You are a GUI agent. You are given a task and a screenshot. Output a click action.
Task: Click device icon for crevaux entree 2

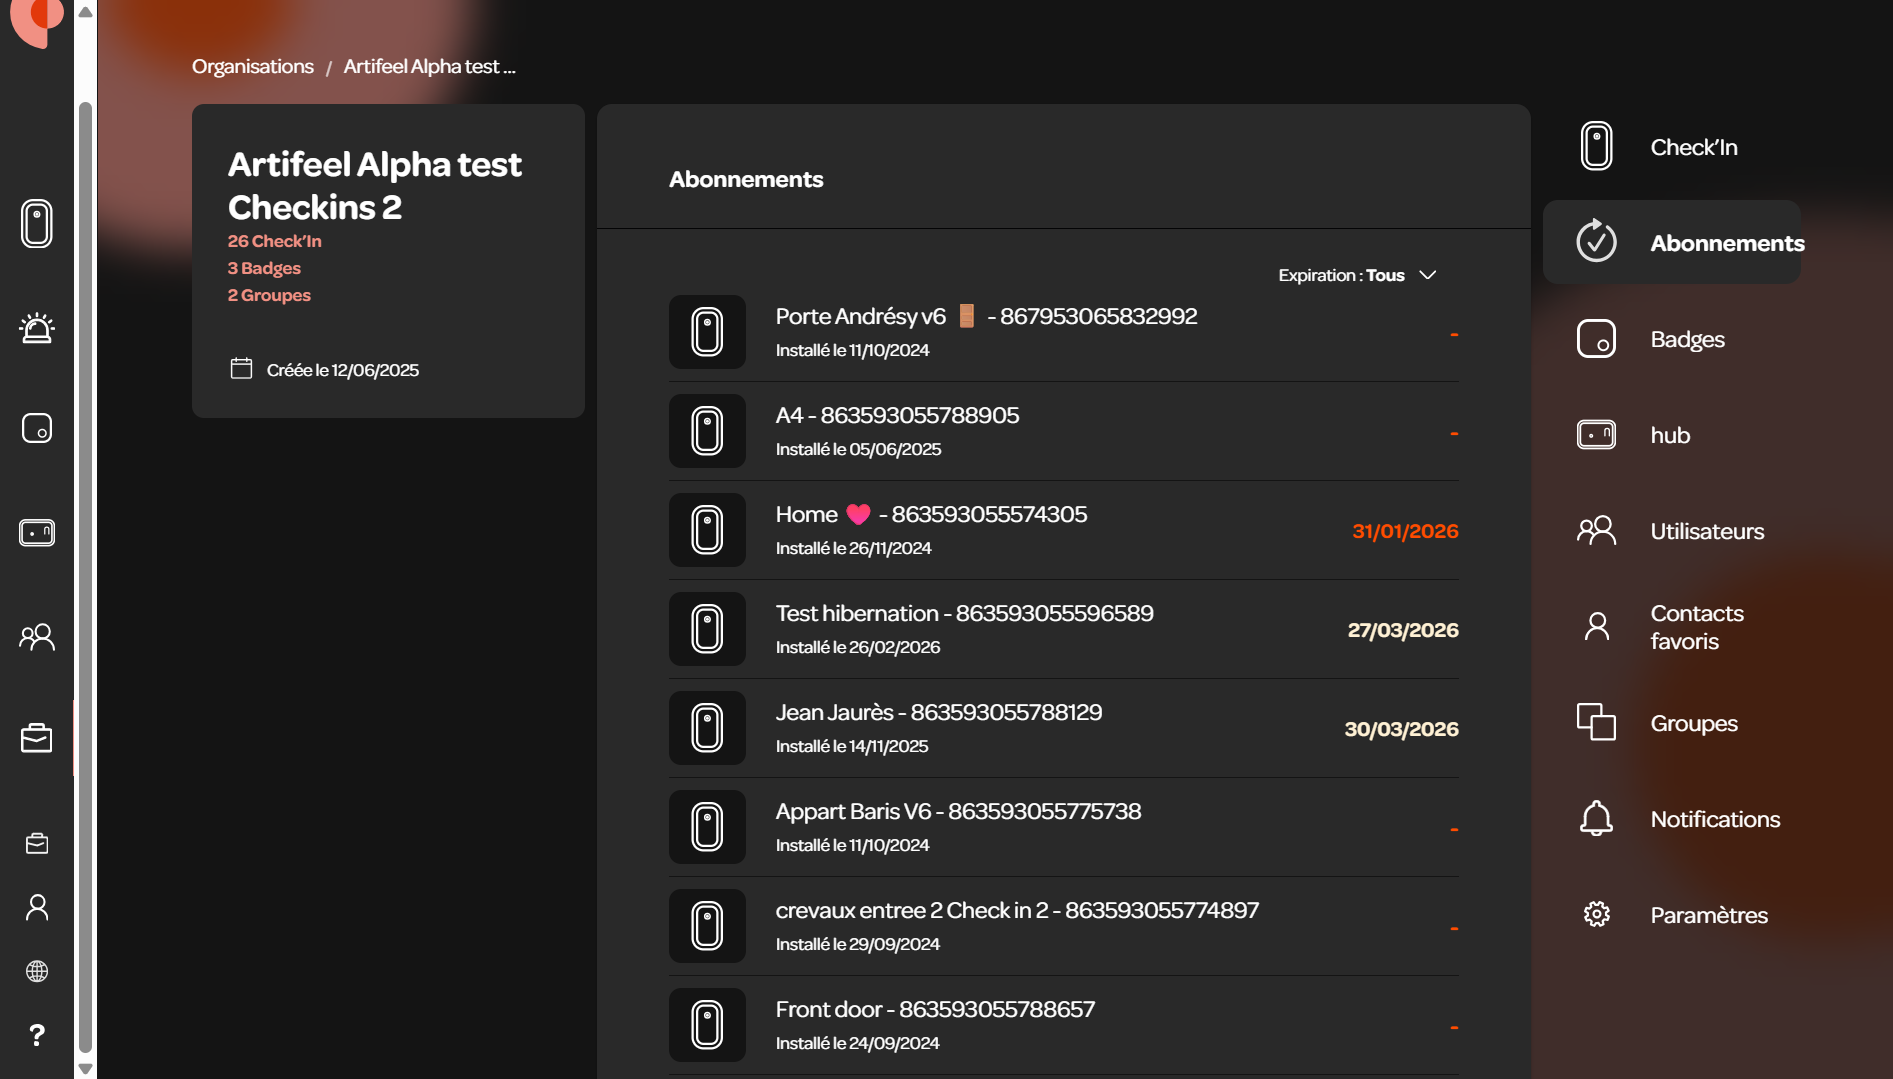pos(707,926)
